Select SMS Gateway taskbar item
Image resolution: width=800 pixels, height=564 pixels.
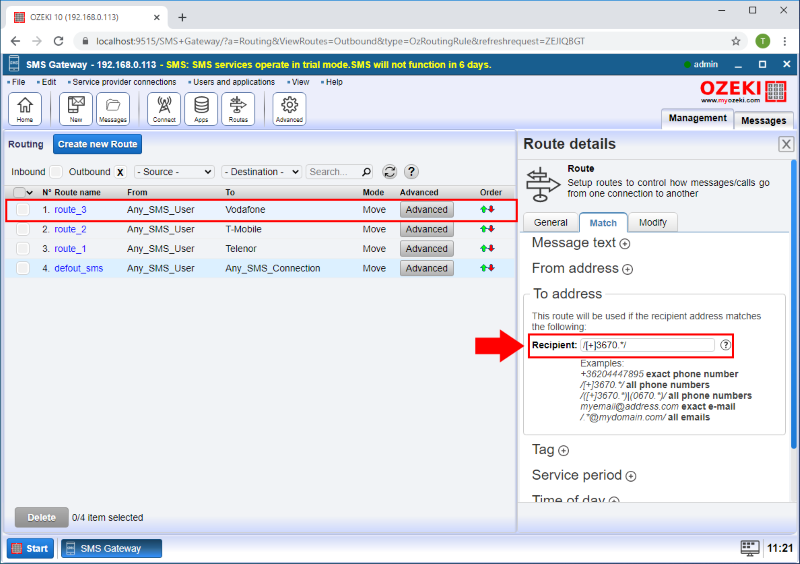pyautogui.click(x=112, y=548)
